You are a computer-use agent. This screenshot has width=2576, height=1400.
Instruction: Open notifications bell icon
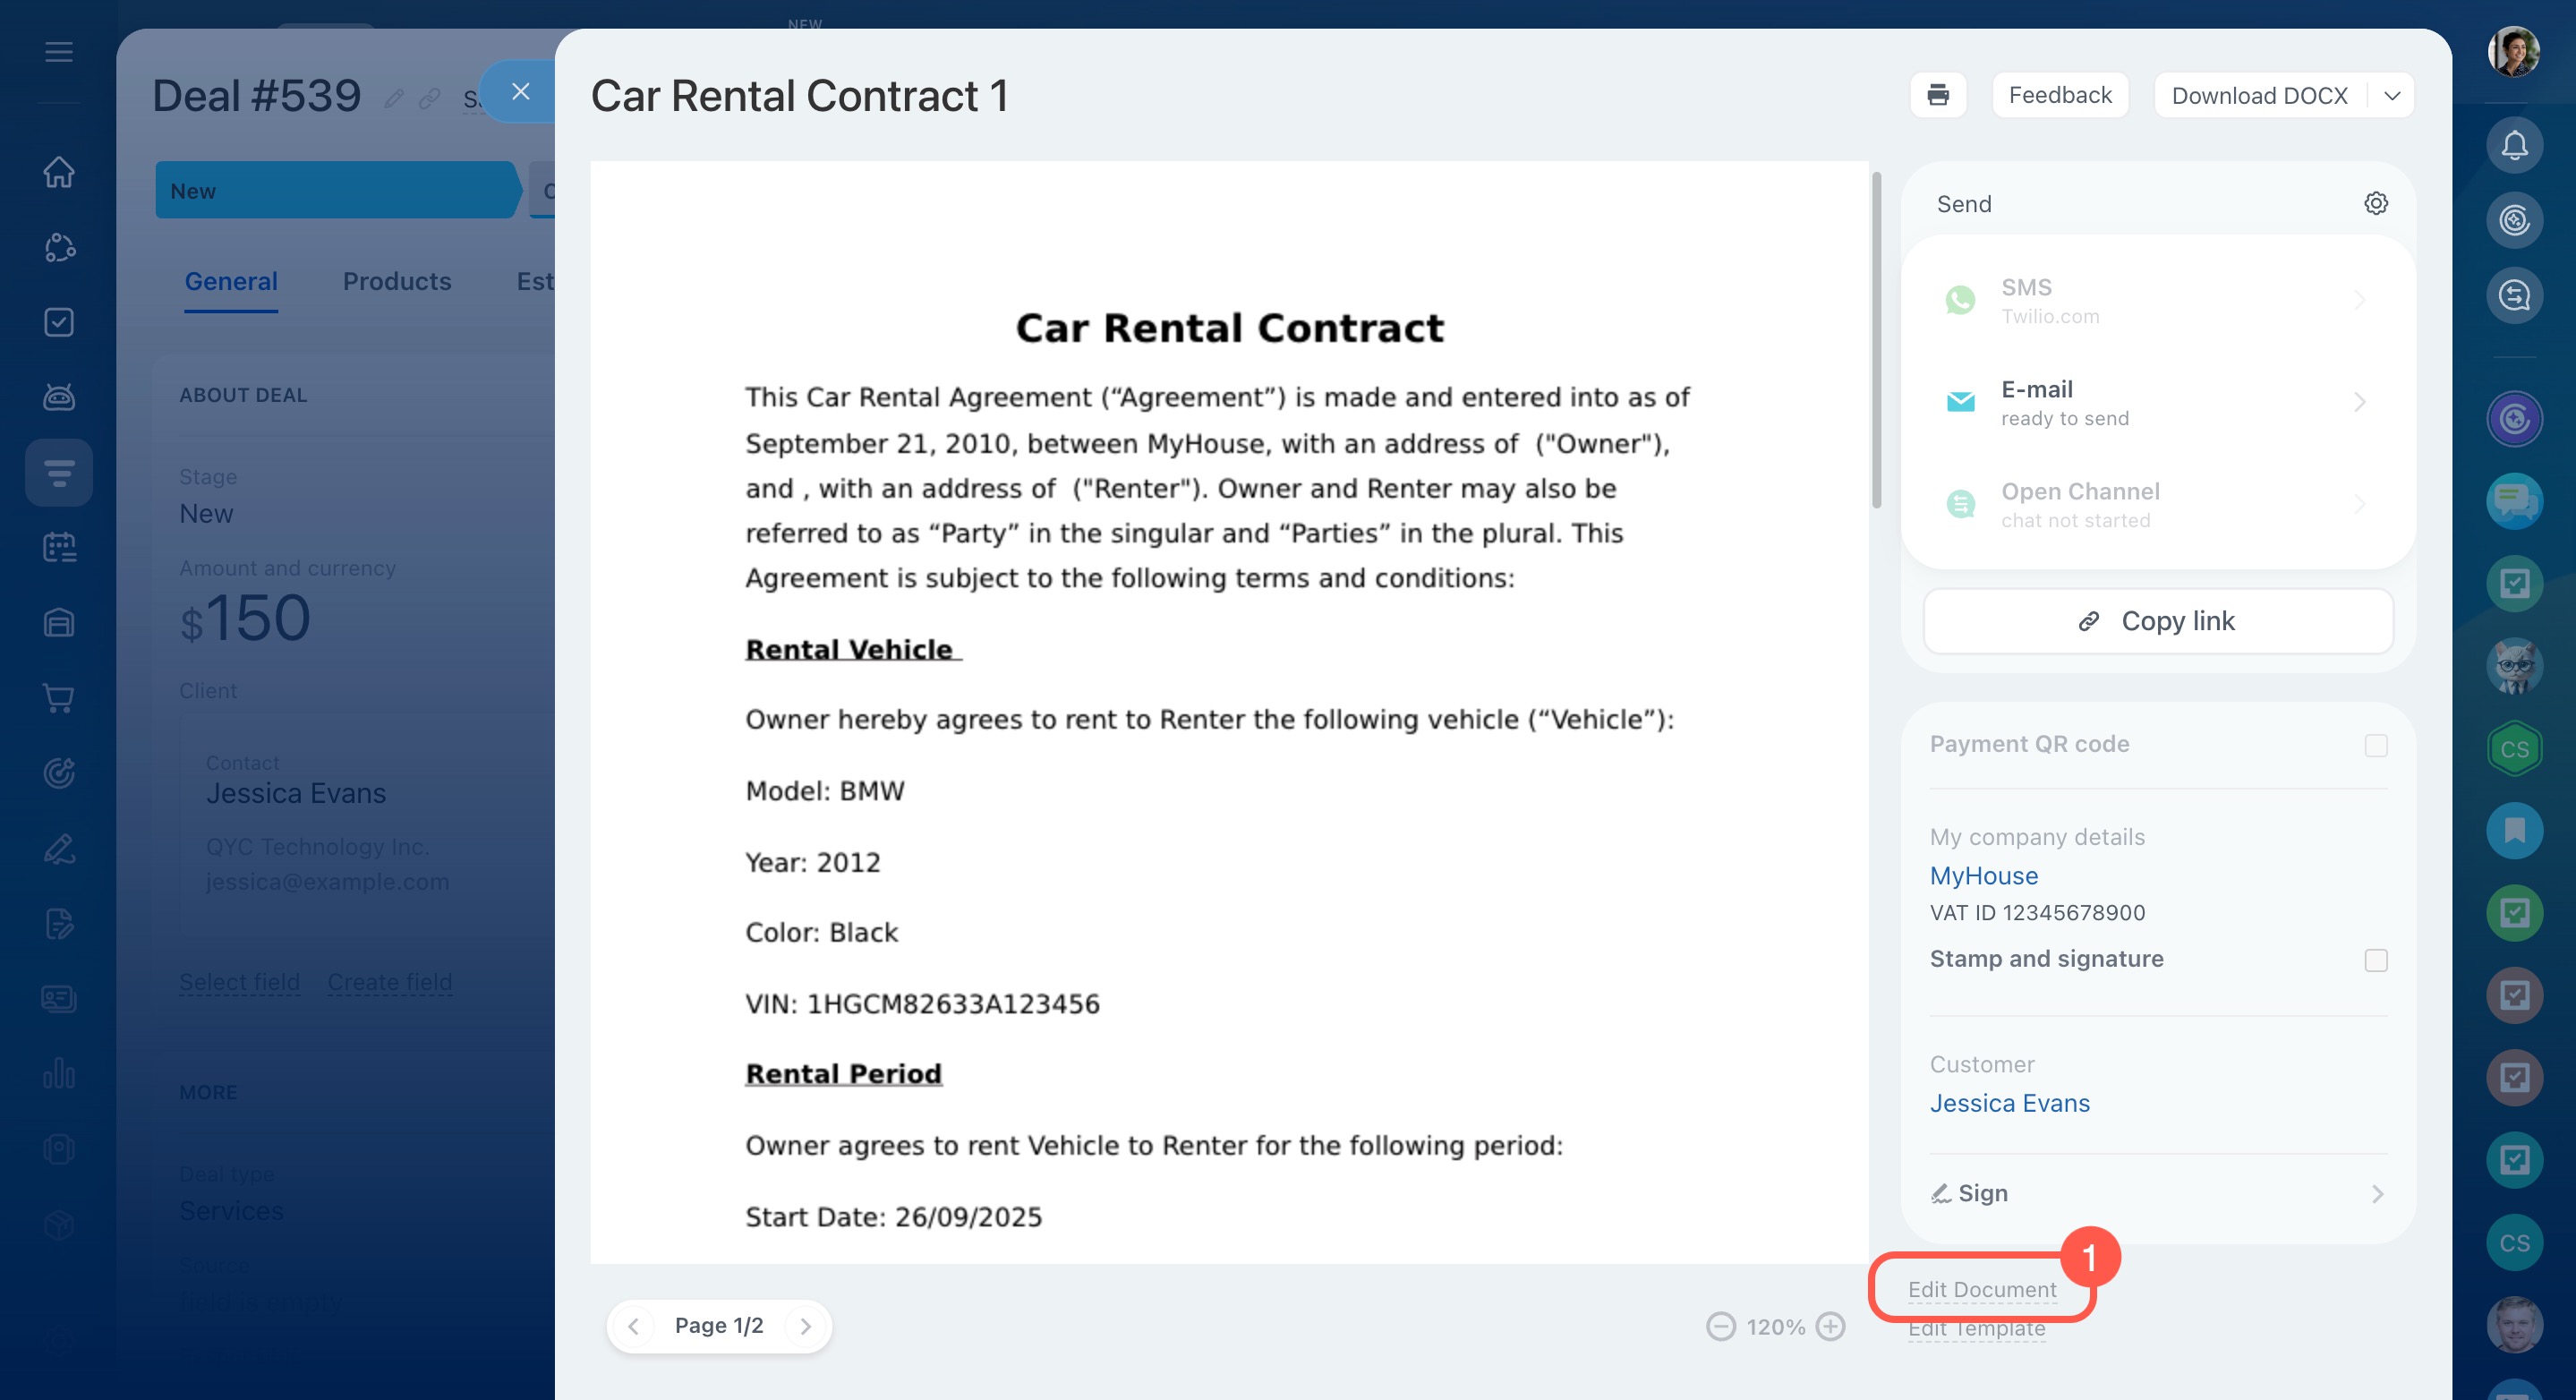[2513, 146]
